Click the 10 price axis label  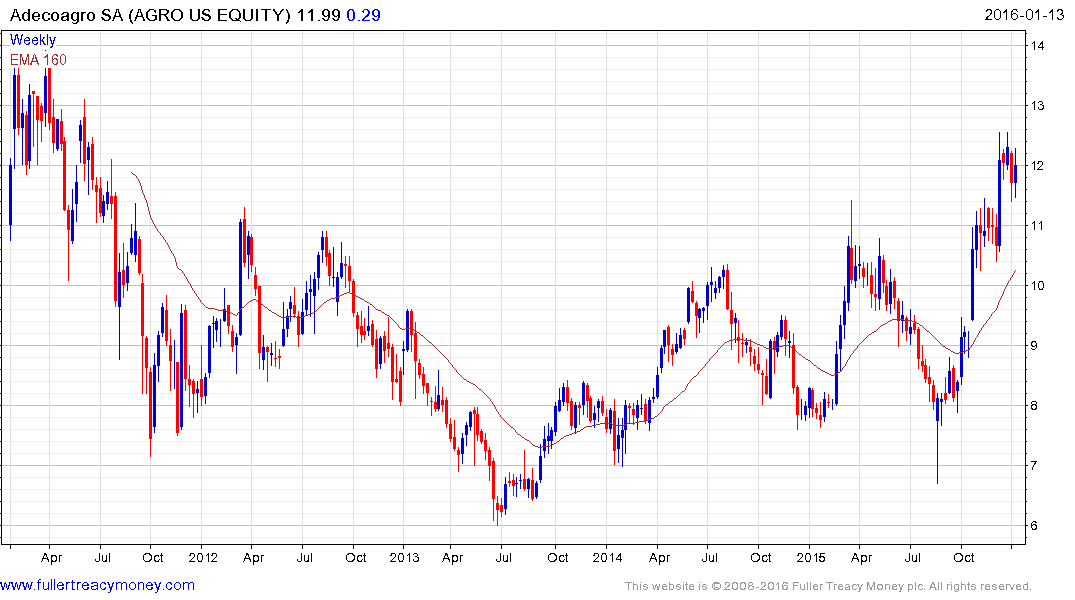click(1040, 286)
